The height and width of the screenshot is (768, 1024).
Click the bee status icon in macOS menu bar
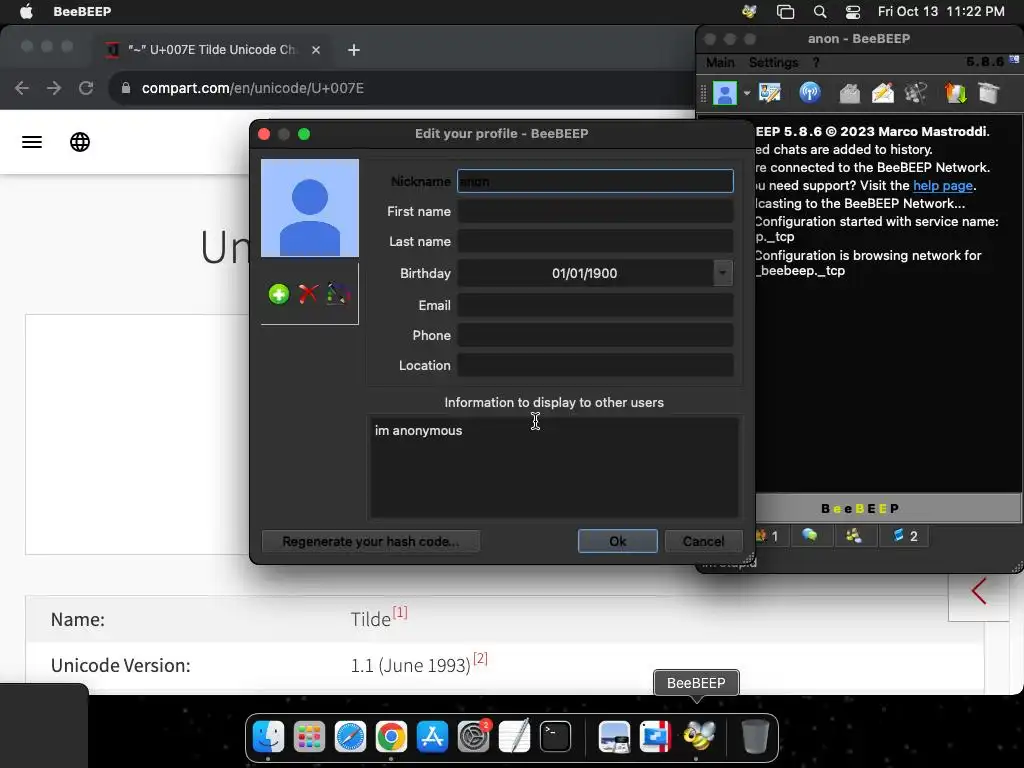tap(749, 11)
